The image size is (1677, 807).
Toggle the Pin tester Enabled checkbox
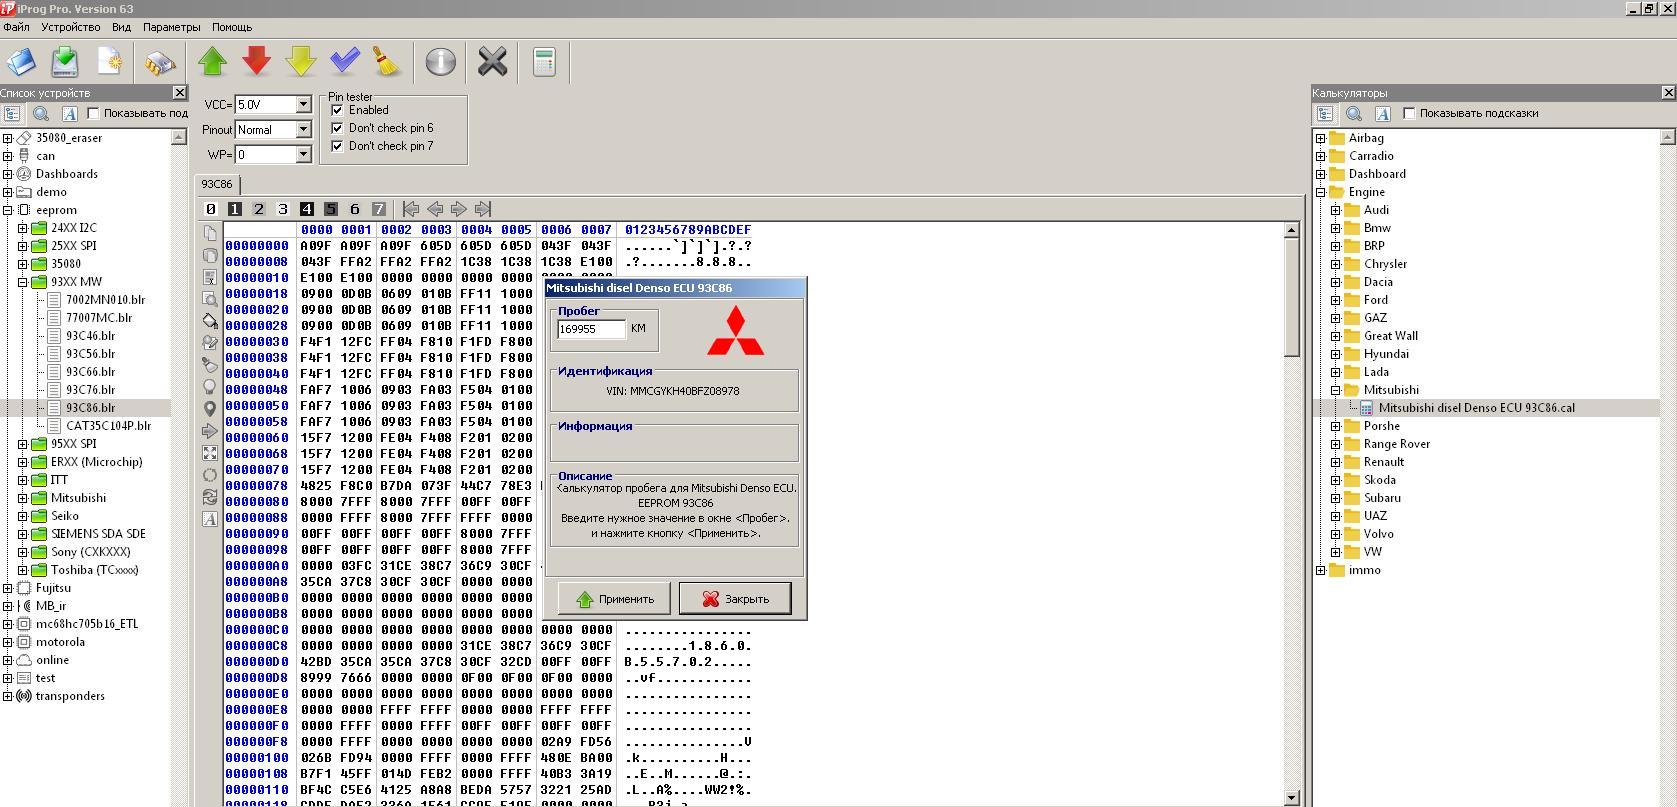pyautogui.click(x=337, y=110)
